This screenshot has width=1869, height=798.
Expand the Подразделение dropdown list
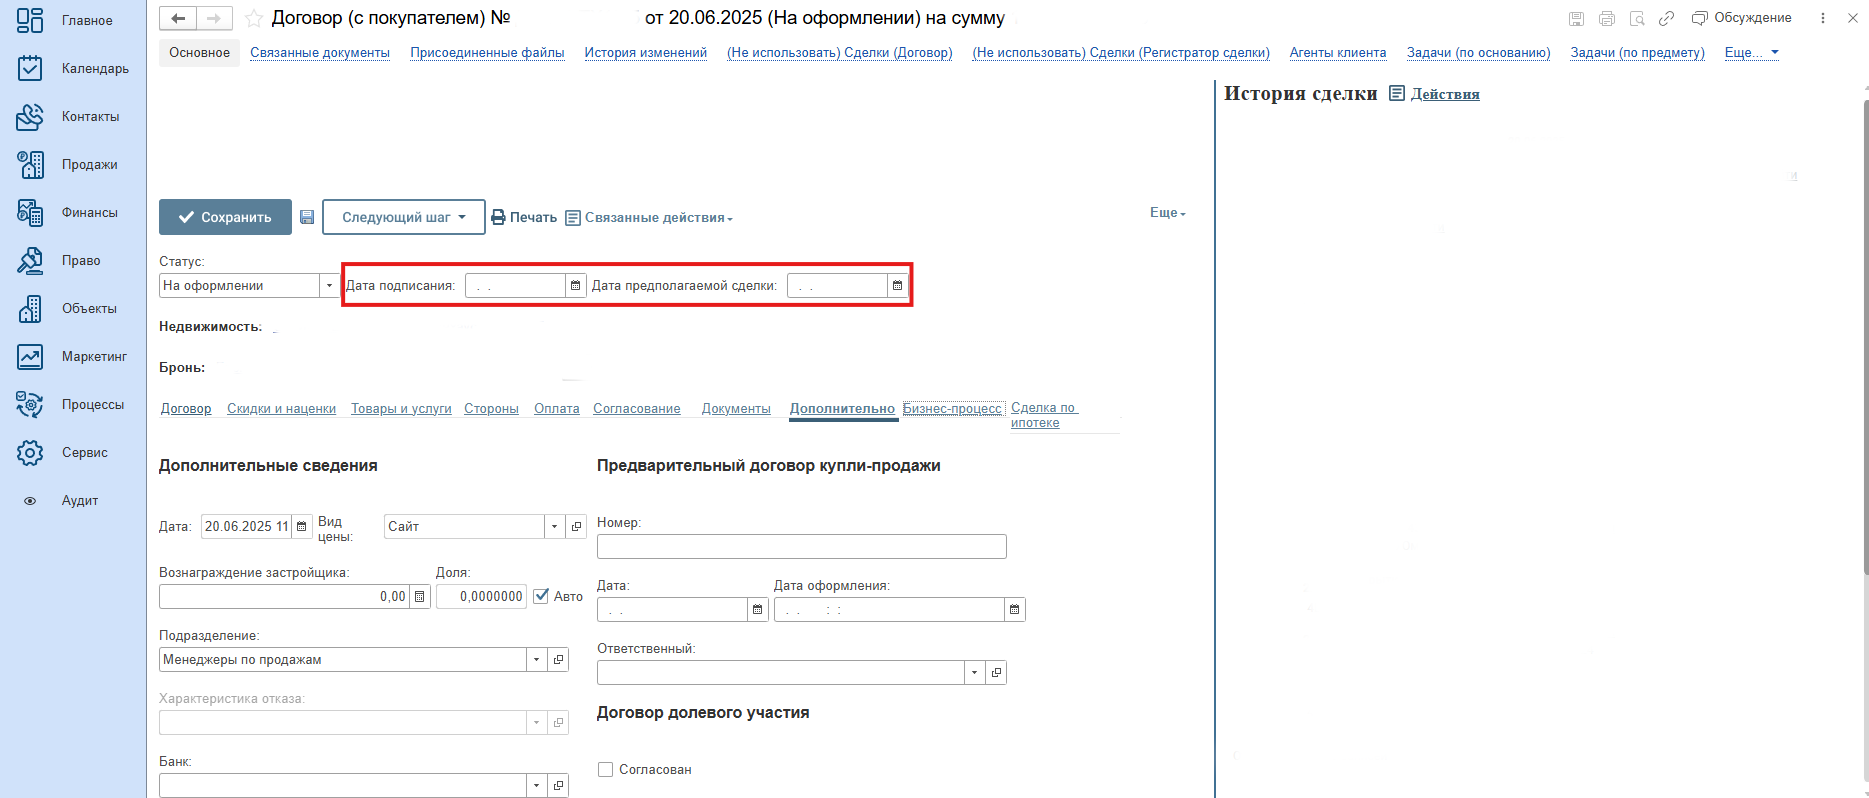[x=536, y=660]
